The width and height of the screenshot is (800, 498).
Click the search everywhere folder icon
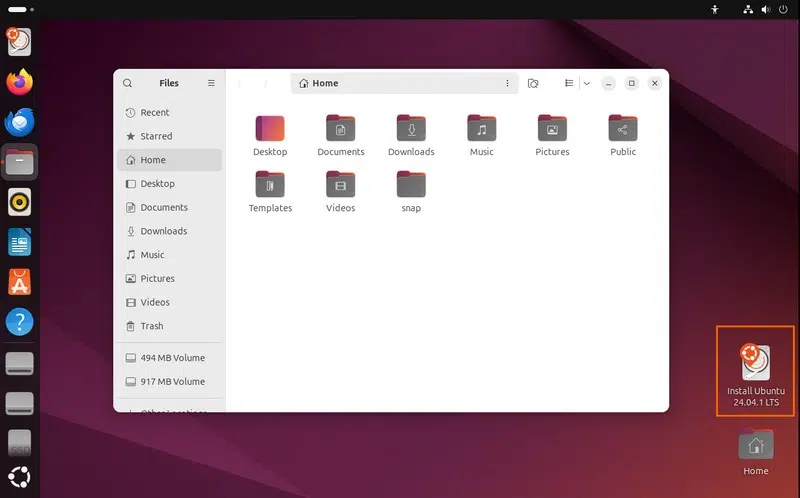(533, 83)
